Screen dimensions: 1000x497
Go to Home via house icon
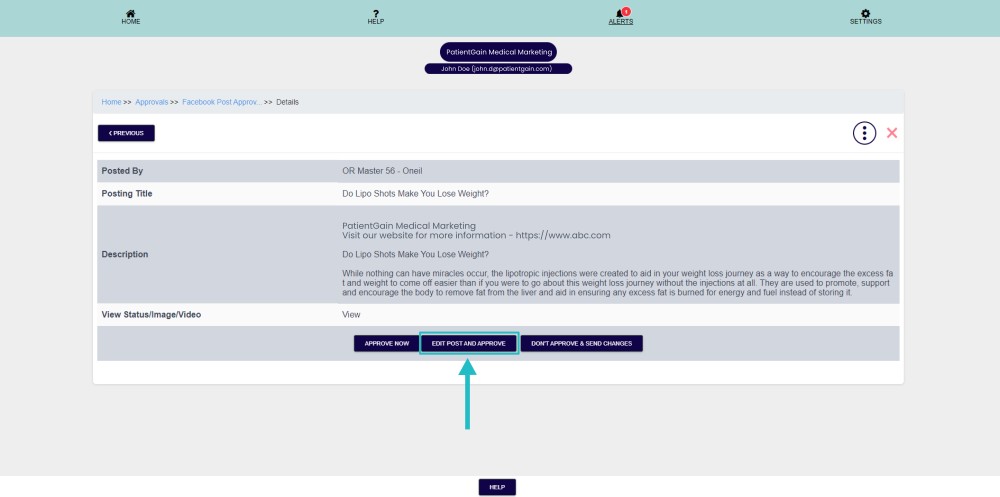[x=131, y=13]
